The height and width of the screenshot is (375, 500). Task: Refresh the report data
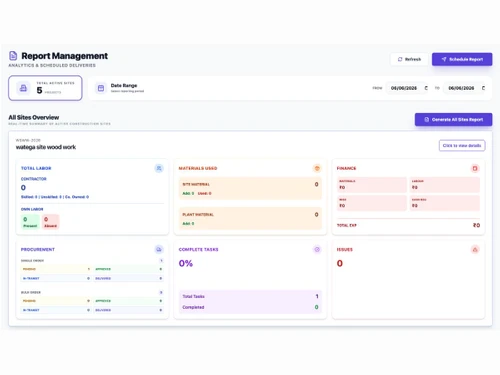tap(409, 59)
